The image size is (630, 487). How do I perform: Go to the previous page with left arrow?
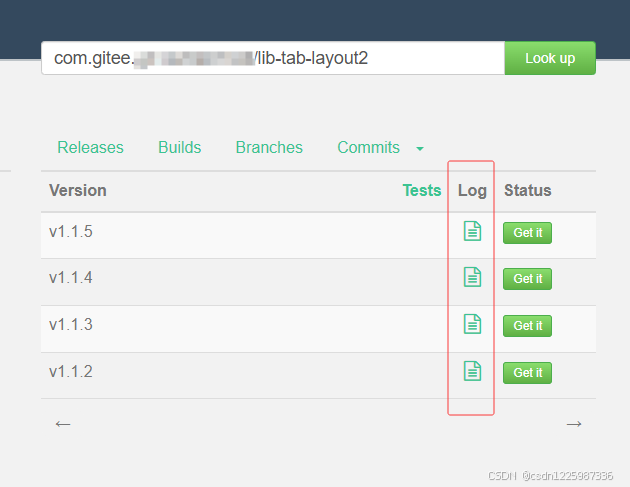click(63, 424)
